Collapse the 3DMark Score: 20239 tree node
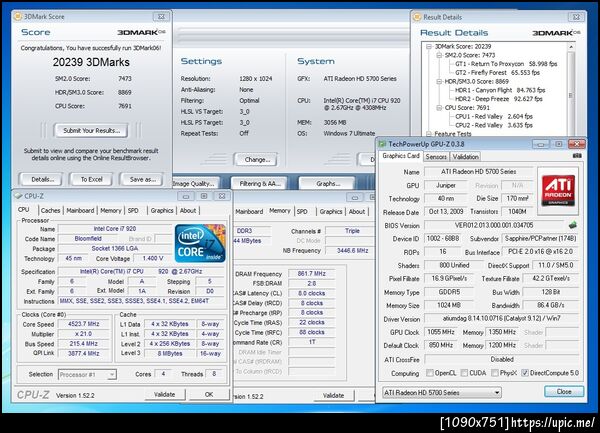Image resolution: width=600 pixels, height=433 pixels. click(x=429, y=46)
